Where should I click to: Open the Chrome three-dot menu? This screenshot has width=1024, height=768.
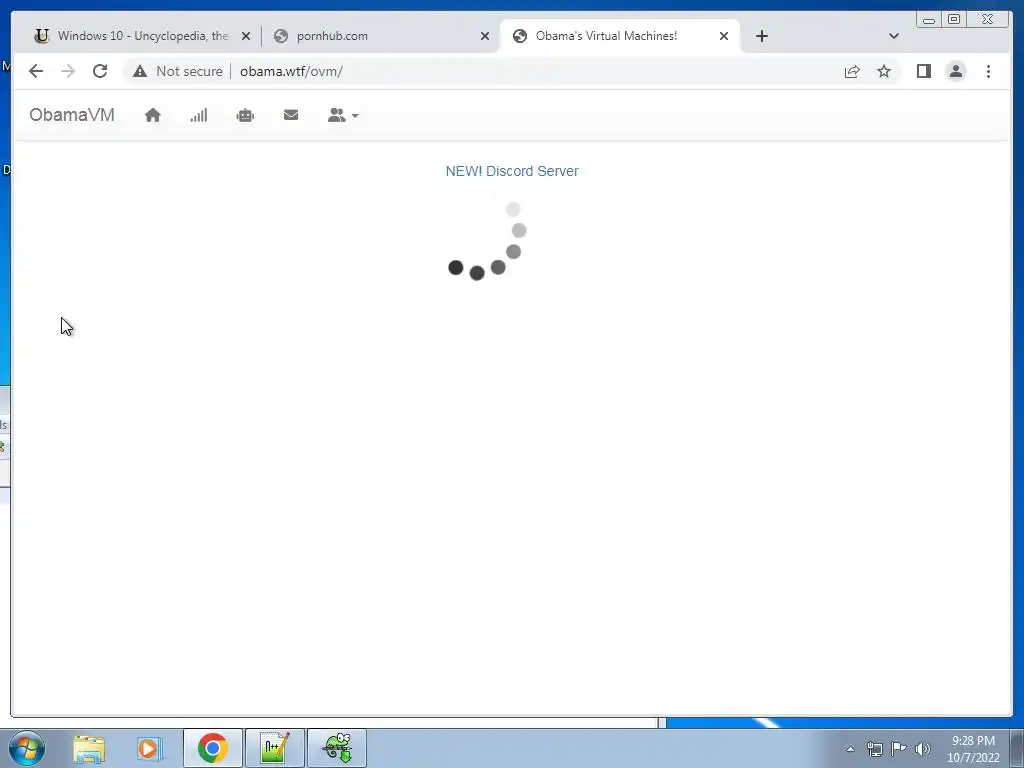point(988,71)
